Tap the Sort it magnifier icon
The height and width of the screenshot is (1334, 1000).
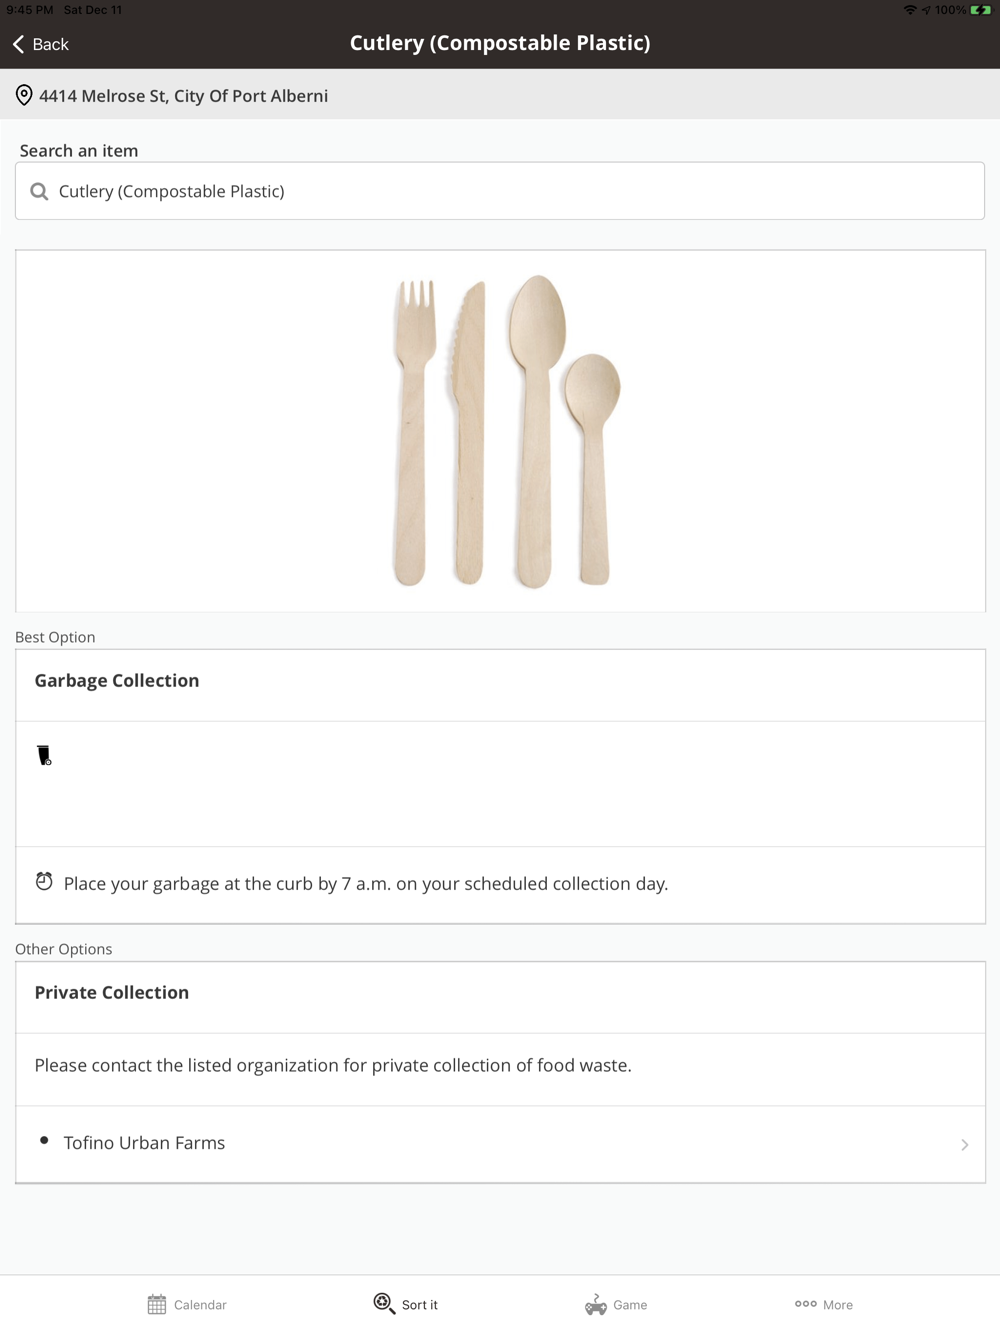point(384,1303)
